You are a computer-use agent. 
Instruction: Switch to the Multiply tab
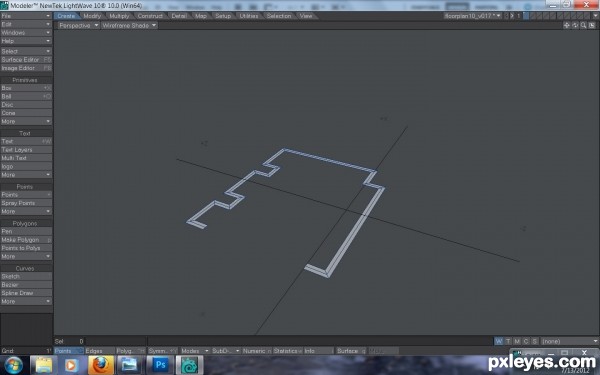click(x=119, y=16)
